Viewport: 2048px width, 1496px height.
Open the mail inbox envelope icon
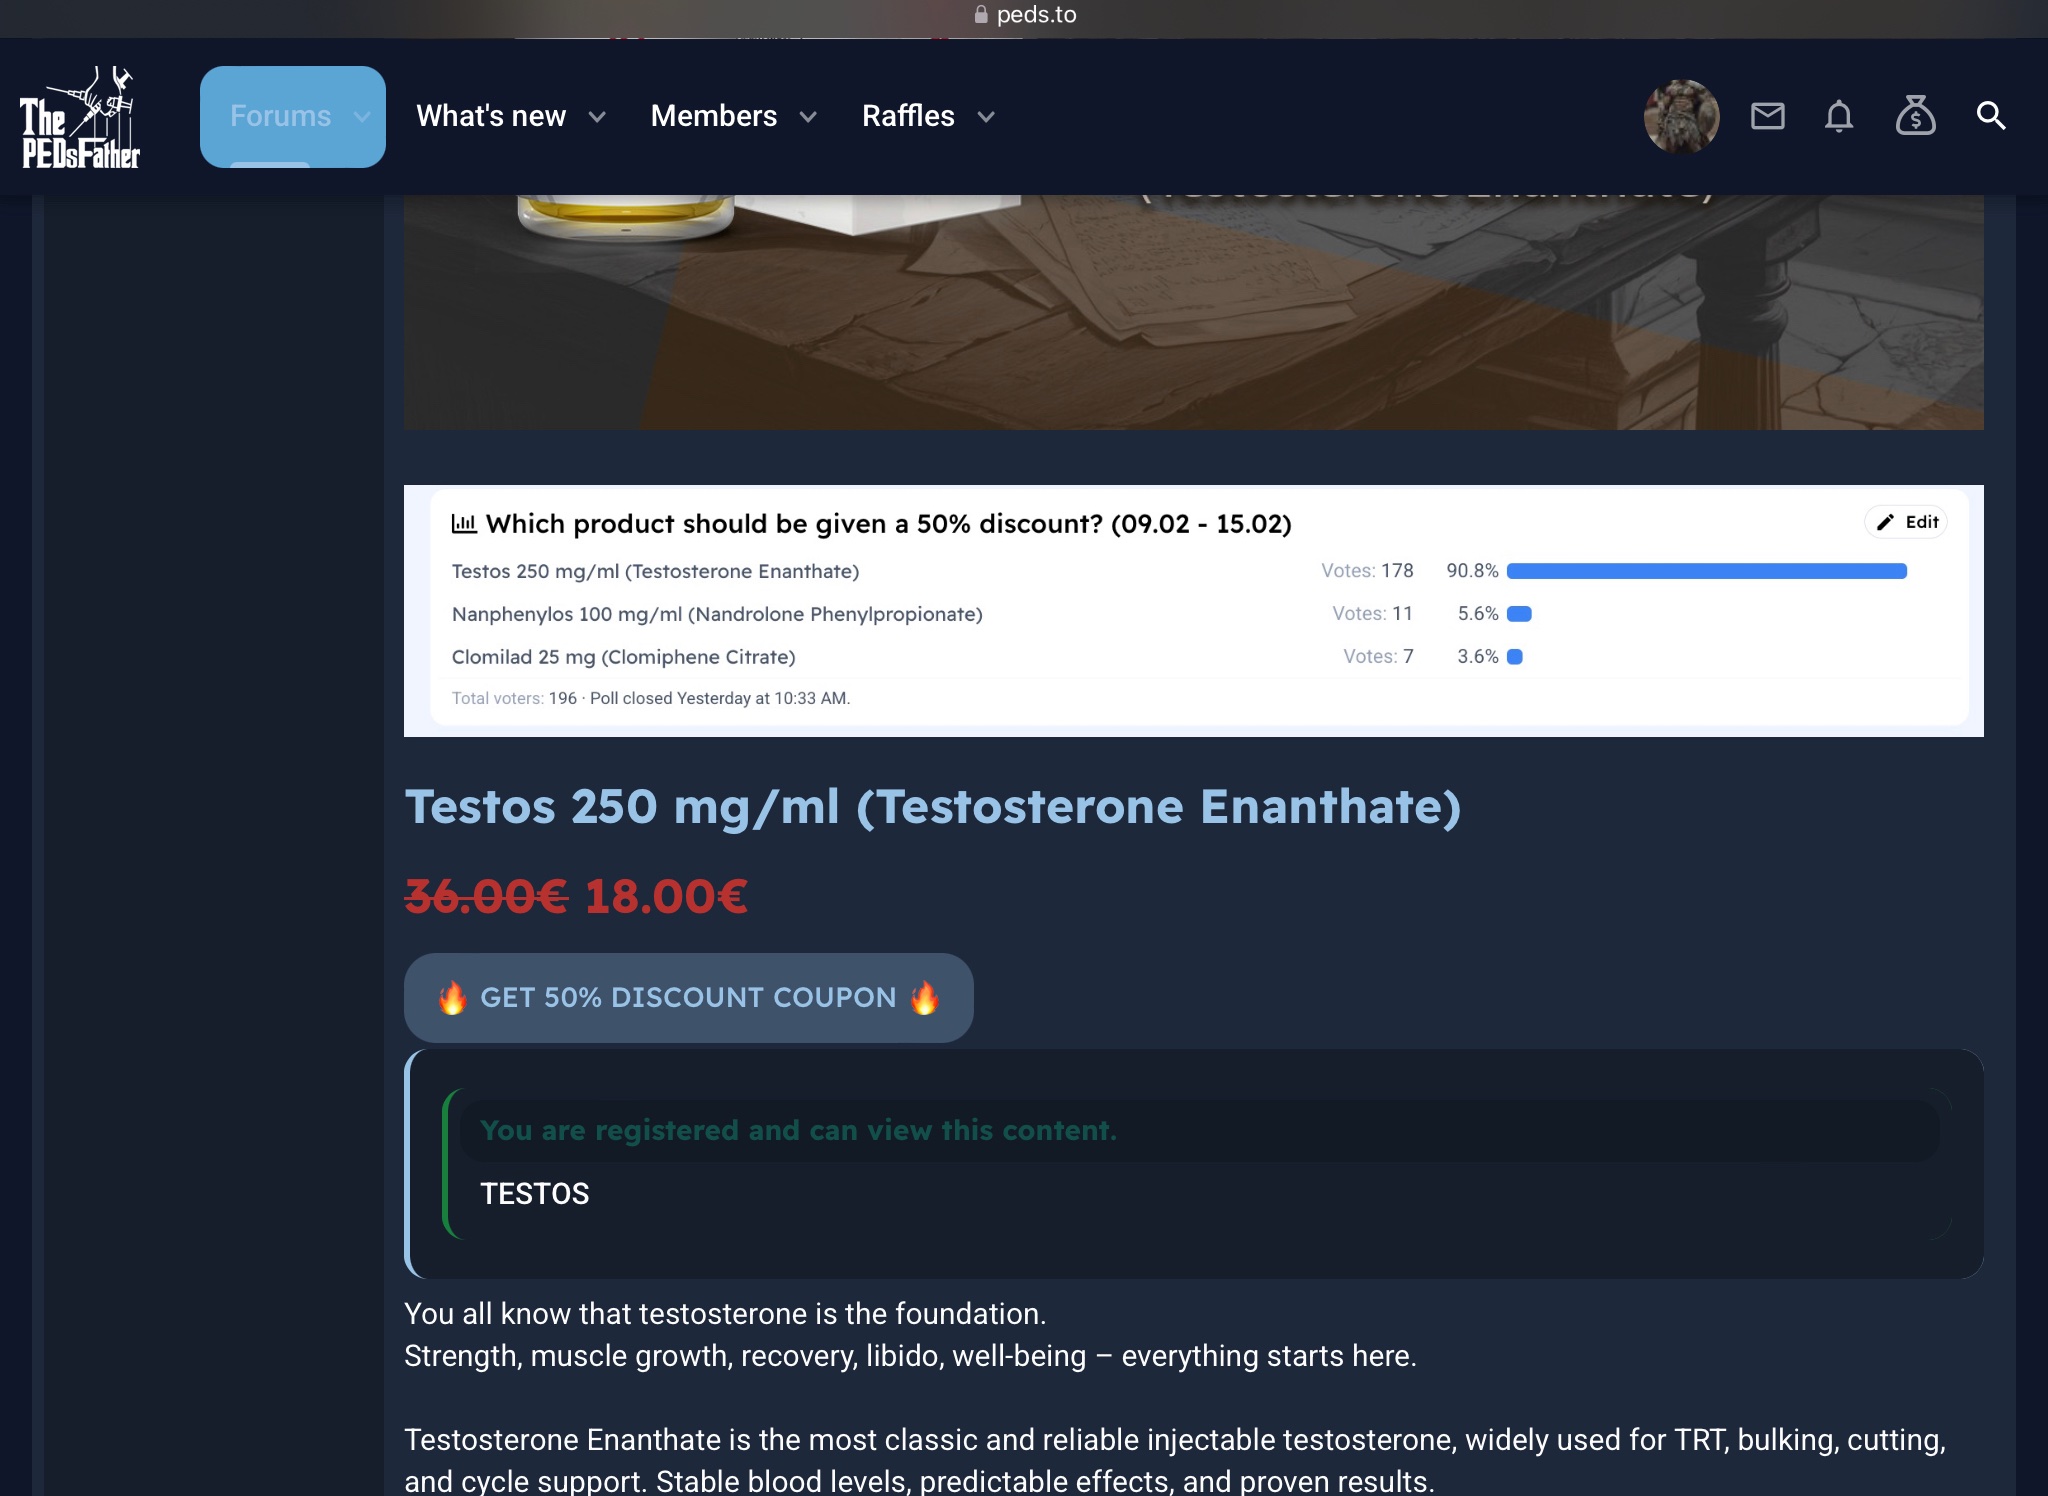pyautogui.click(x=1767, y=117)
